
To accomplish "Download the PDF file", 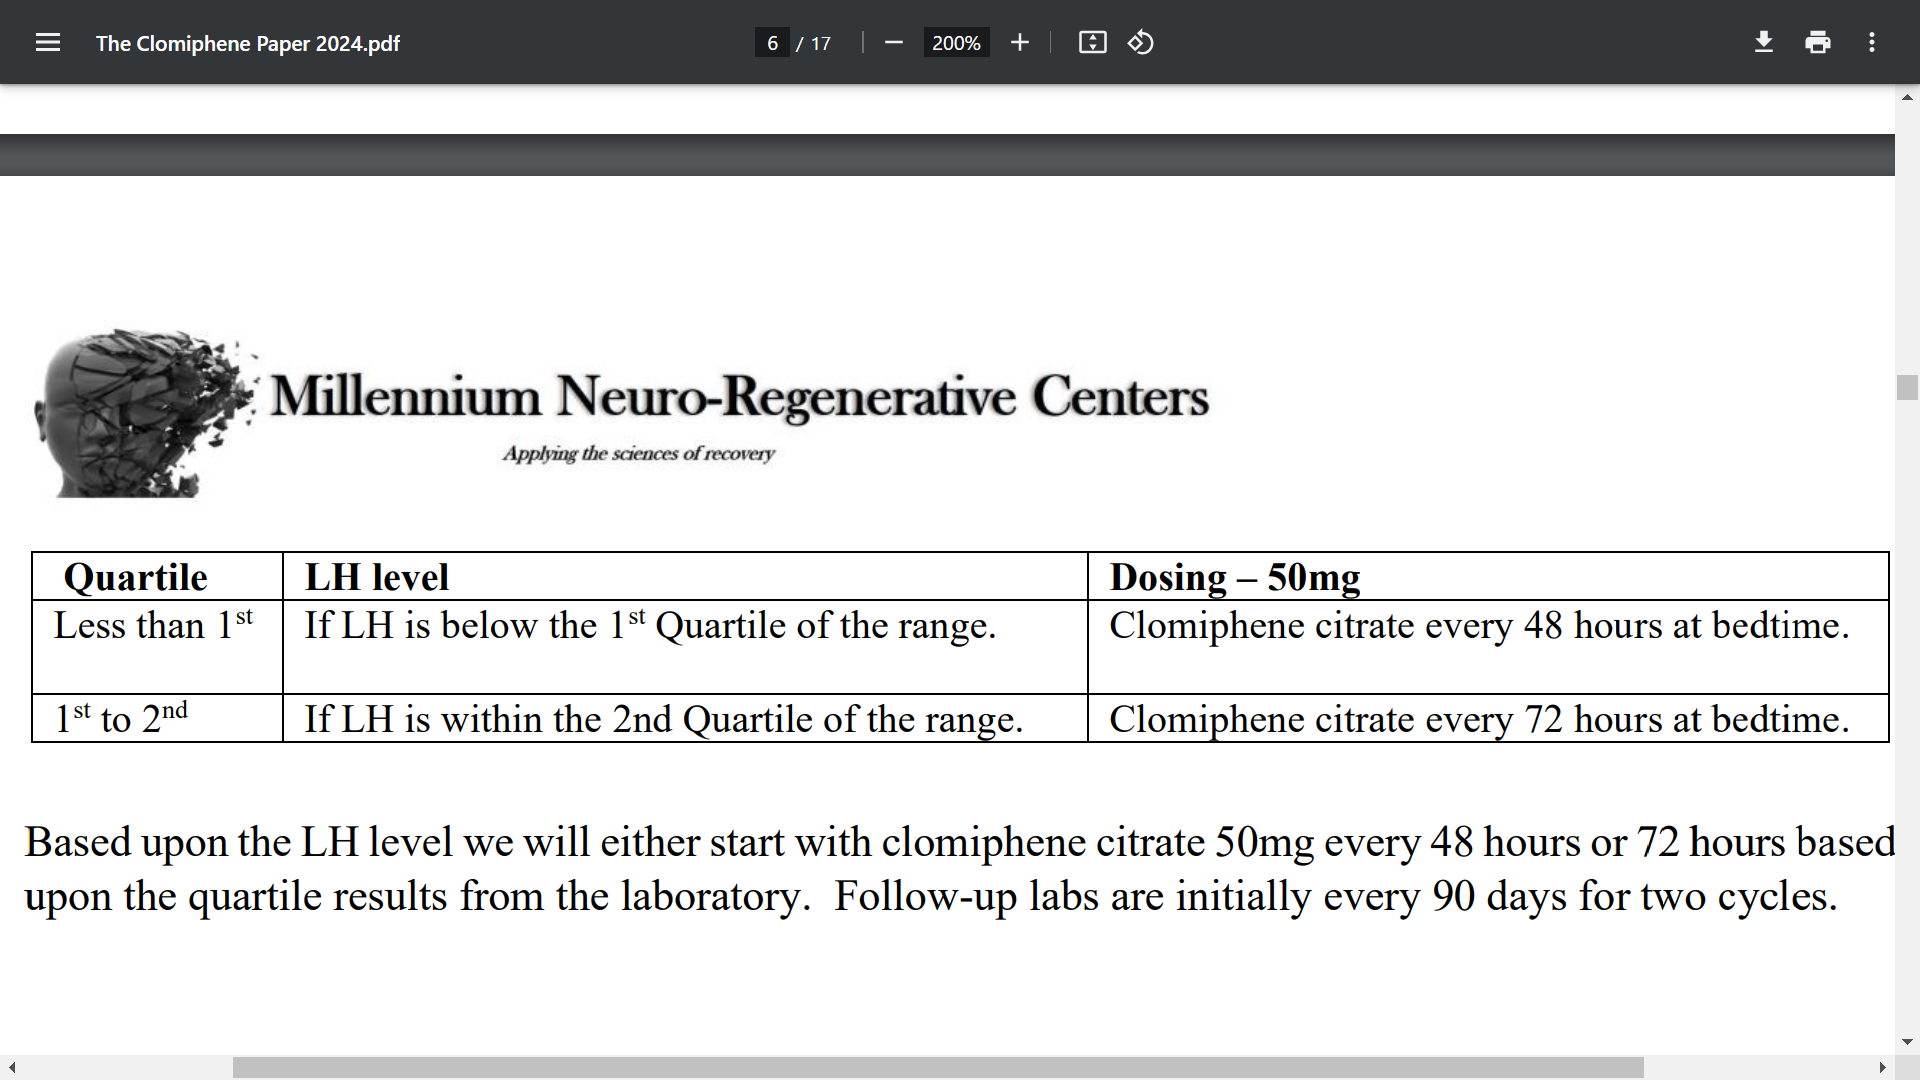I will pyautogui.click(x=1764, y=42).
